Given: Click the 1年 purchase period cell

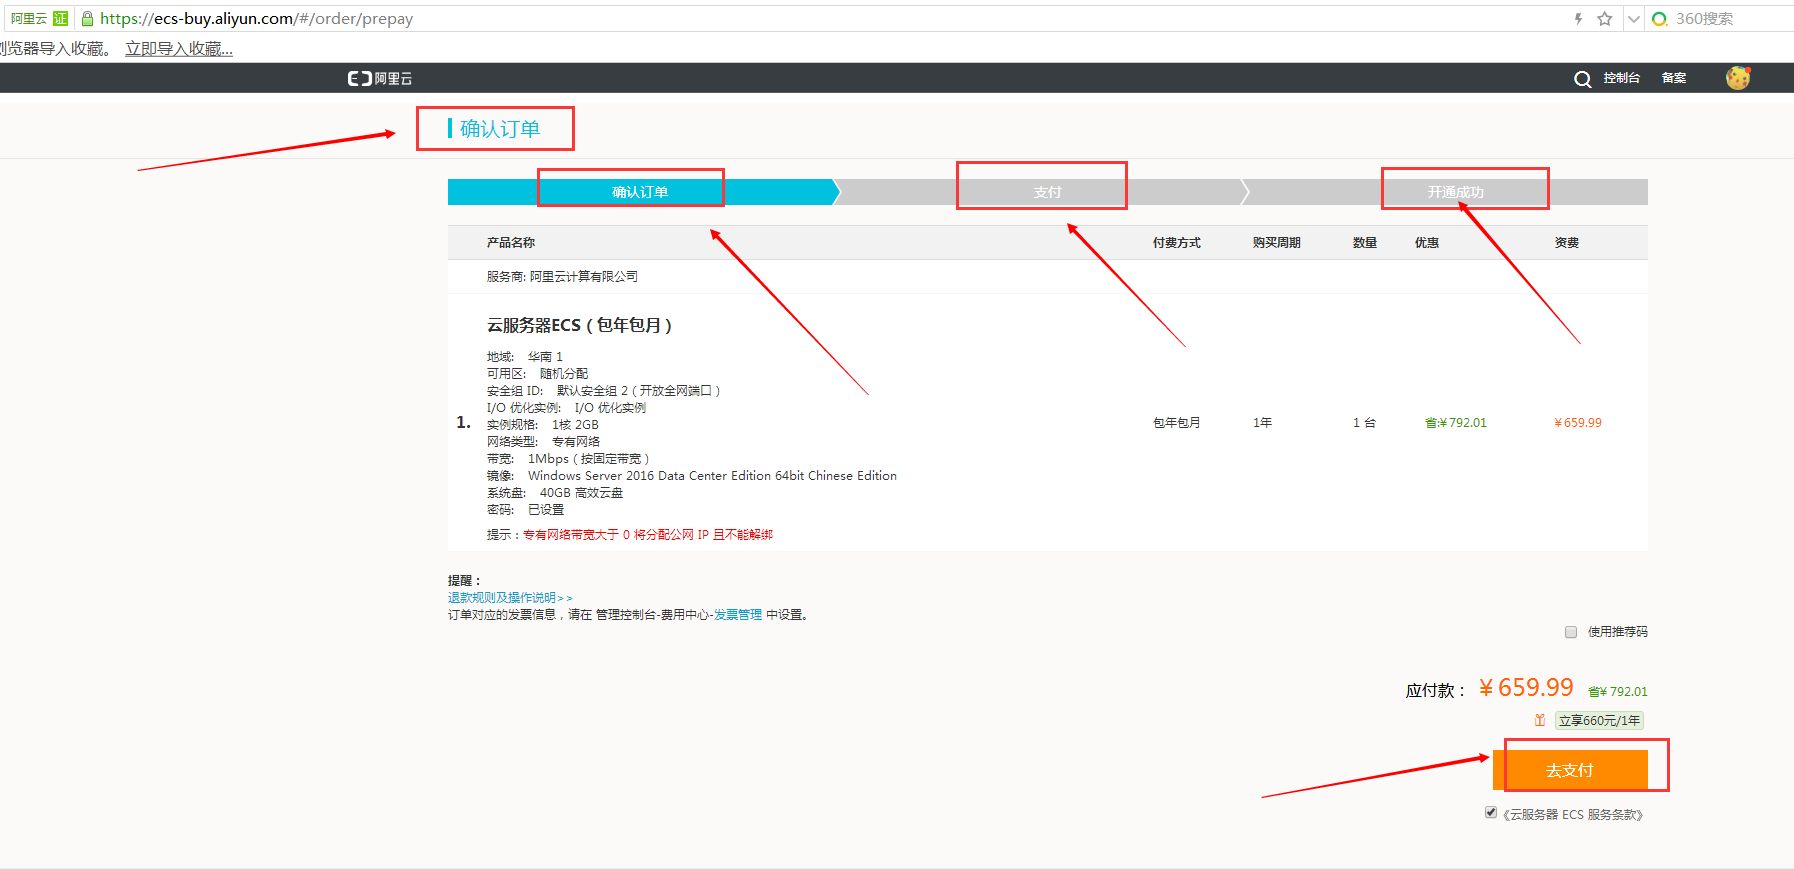Looking at the screenshot, I should click(1263, 423).
